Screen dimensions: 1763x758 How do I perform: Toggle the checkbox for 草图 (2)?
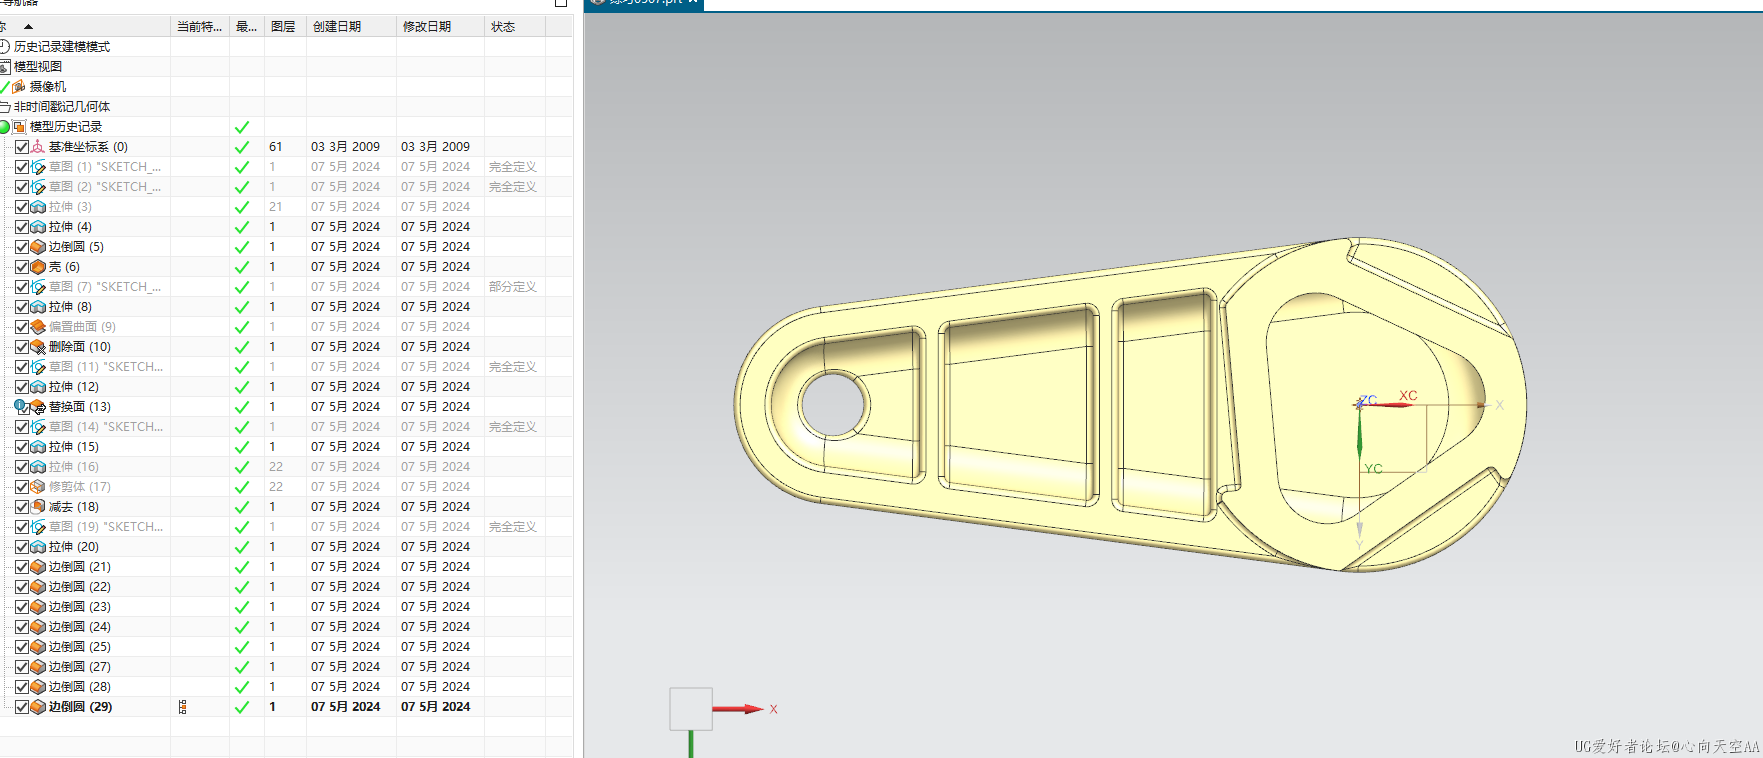pos(22,187)
